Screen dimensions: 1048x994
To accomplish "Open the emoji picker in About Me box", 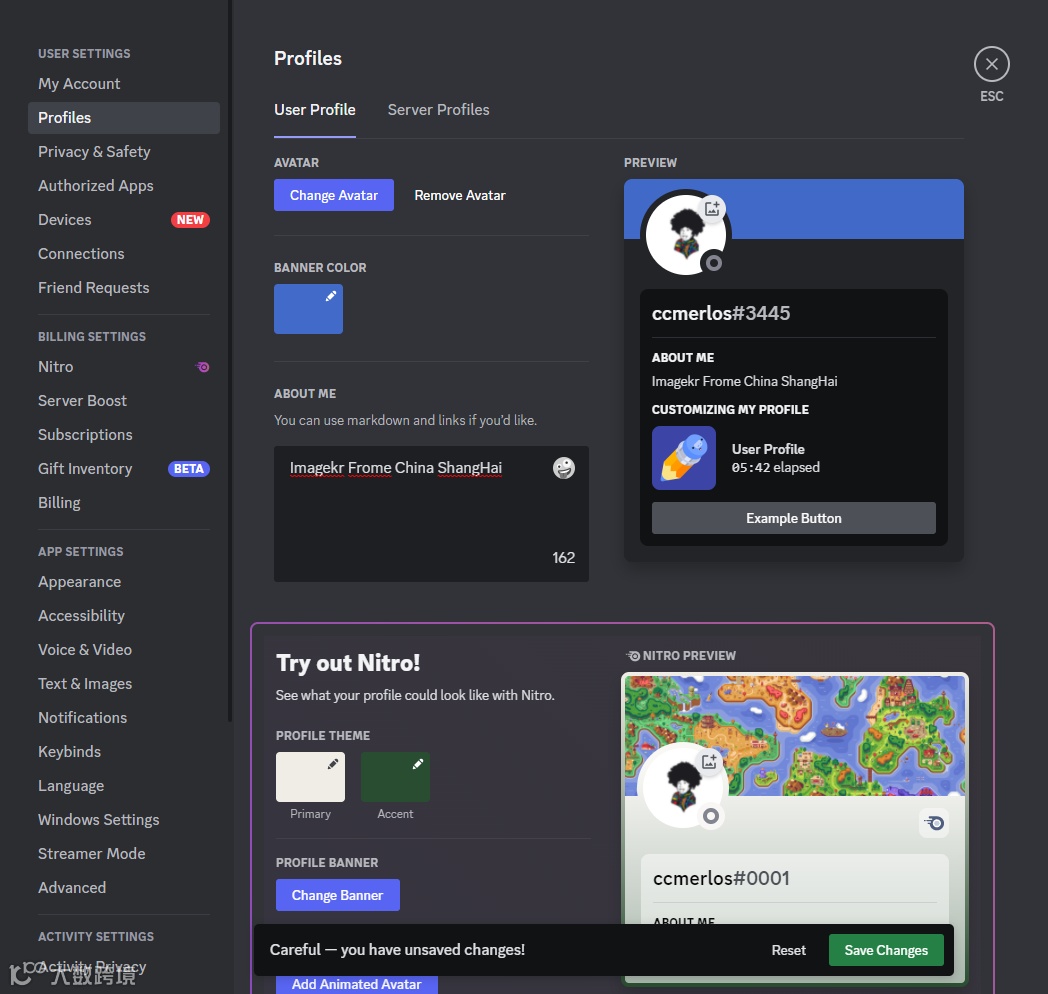I will coord(563,468).
